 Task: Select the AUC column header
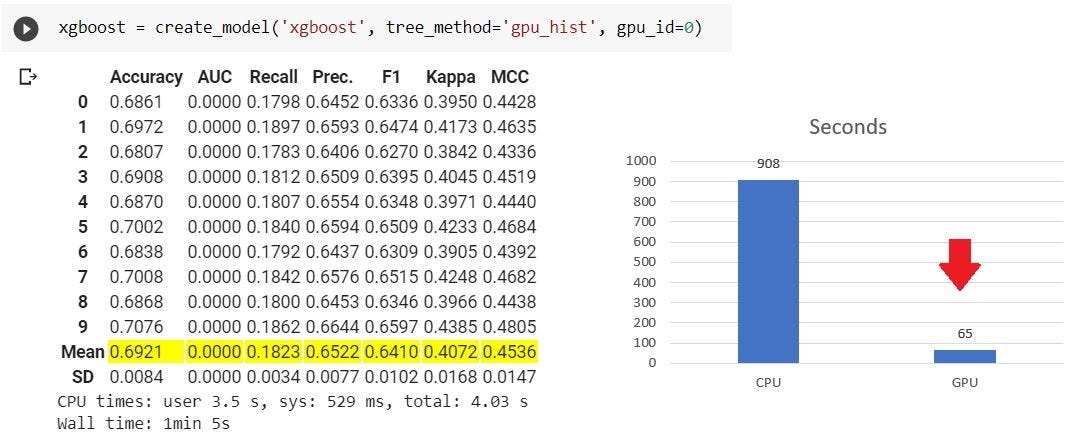(x=214, y=77)
